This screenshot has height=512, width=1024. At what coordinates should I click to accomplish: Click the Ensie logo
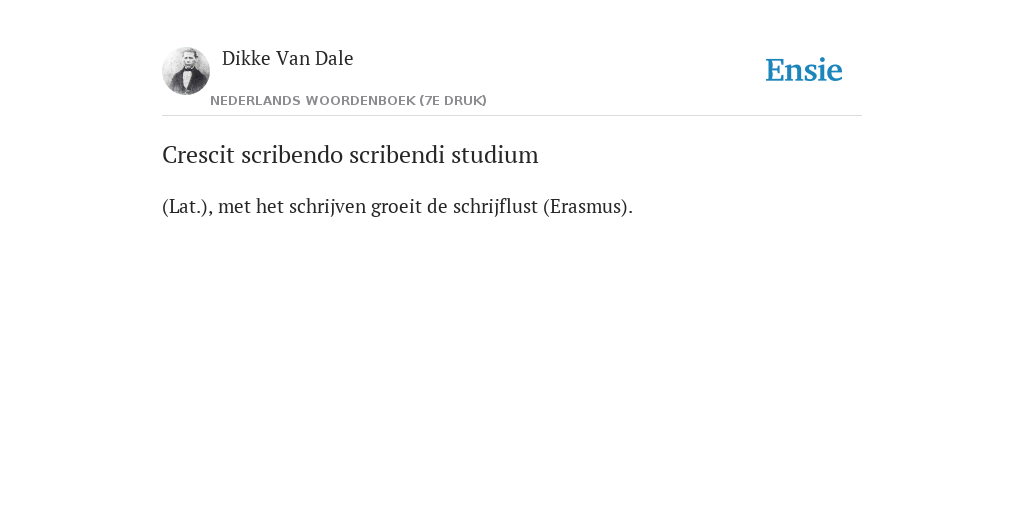coord(803,70)
